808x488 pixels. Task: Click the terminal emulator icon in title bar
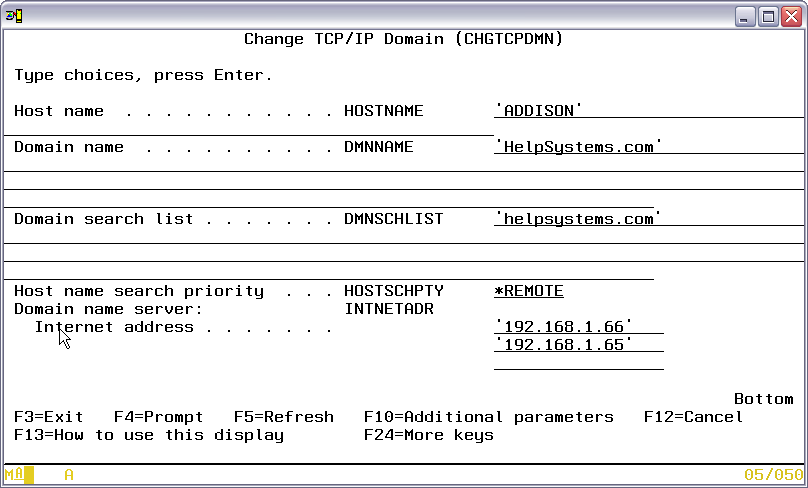(x=13, y=15)
